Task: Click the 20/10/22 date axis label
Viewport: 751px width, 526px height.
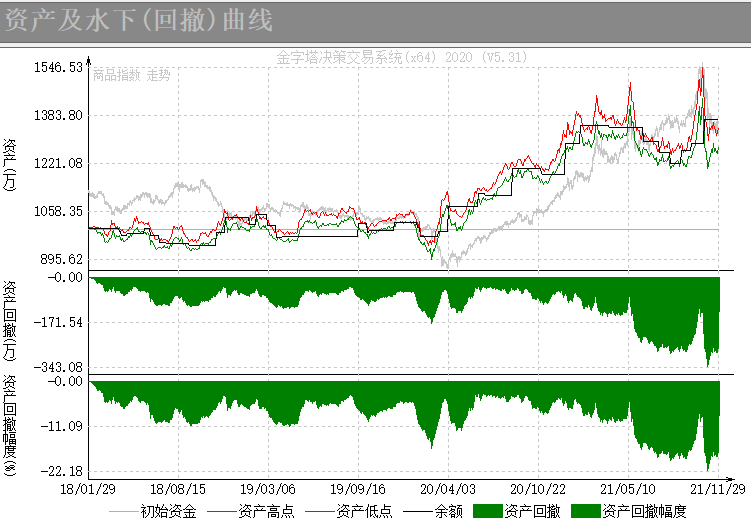Action: pyautogui.click(x=538, y=489)
